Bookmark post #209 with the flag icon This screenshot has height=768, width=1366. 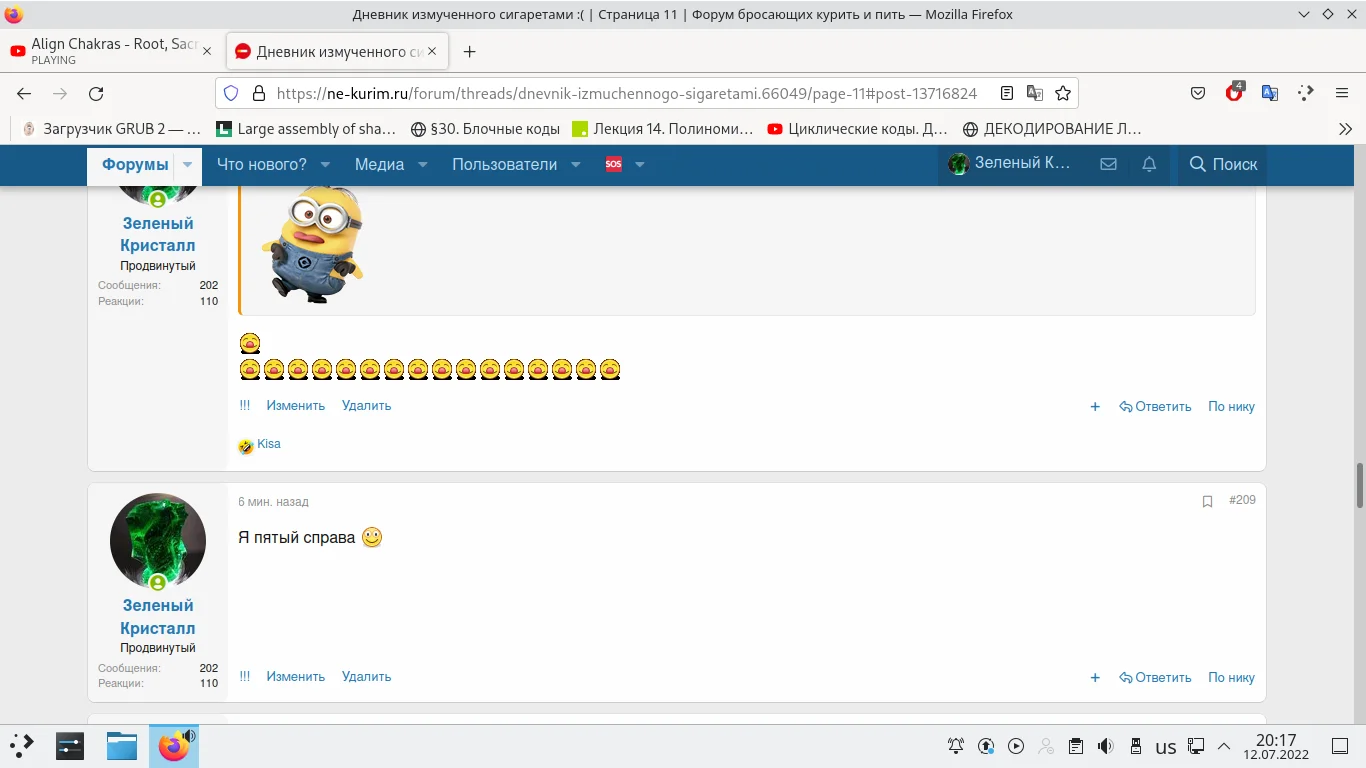coord(1207,501)
